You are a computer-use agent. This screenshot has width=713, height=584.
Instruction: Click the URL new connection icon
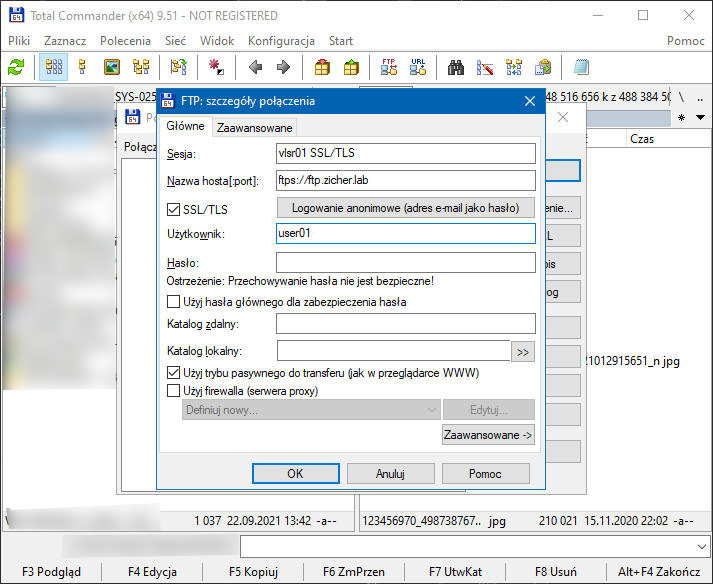point(418,67)
